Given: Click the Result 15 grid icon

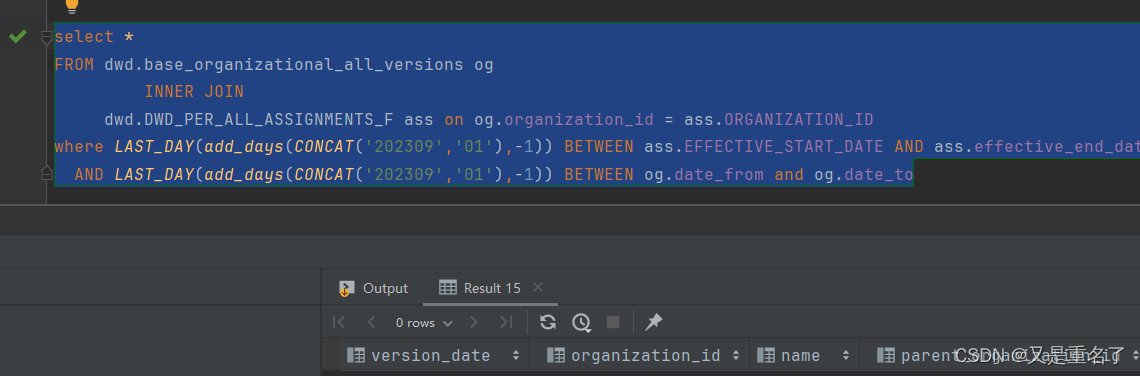Looking at the screenshot, I should [448, 288].
